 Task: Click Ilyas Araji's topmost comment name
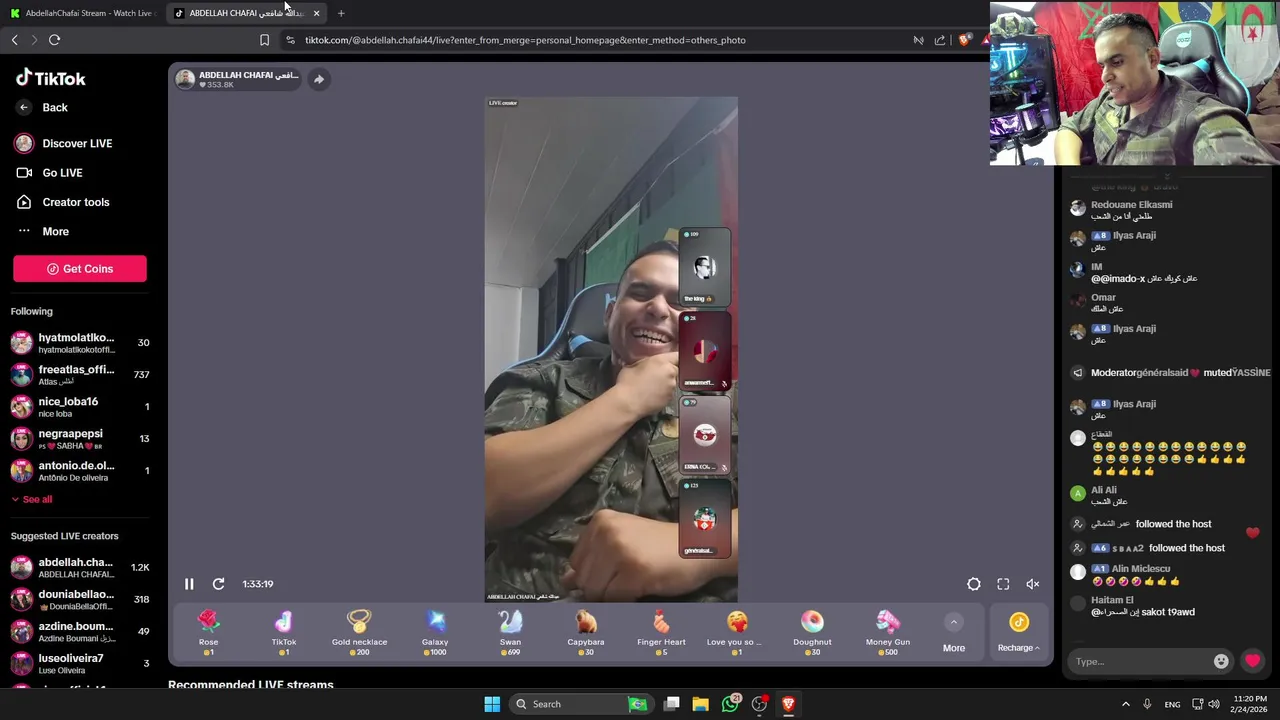pyautogui.click(x=1133, y=235)
